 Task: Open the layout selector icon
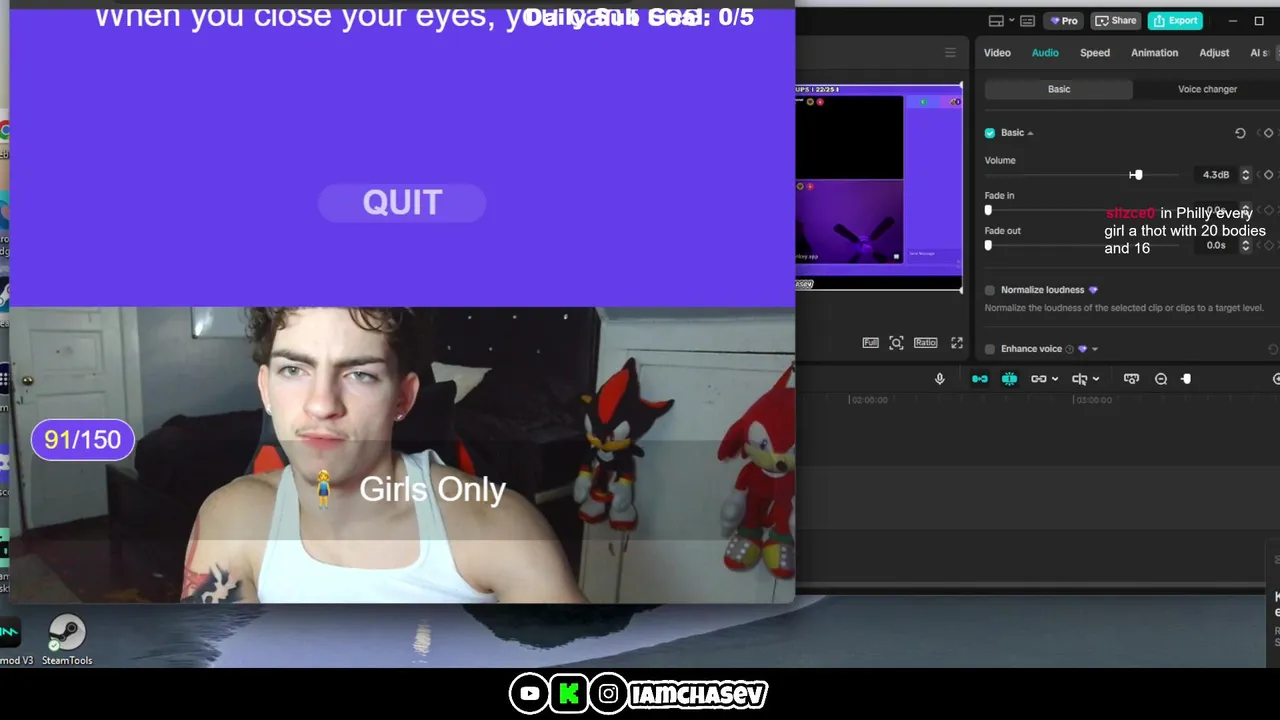point(996,20)
